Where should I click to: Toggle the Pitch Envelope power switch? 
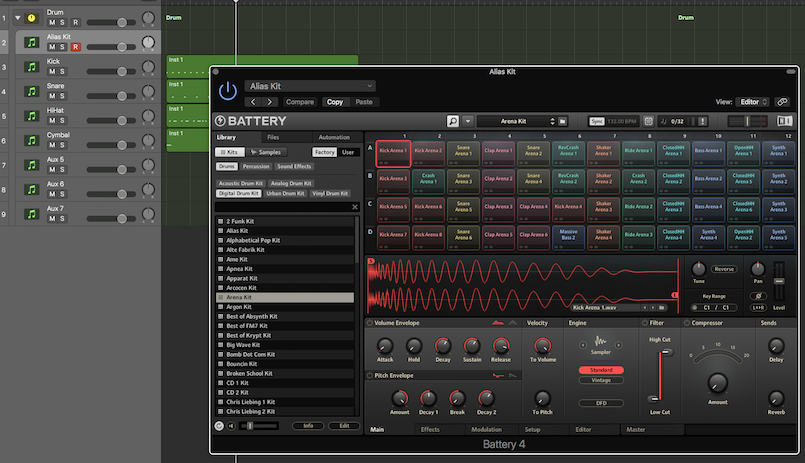[369, 375]
